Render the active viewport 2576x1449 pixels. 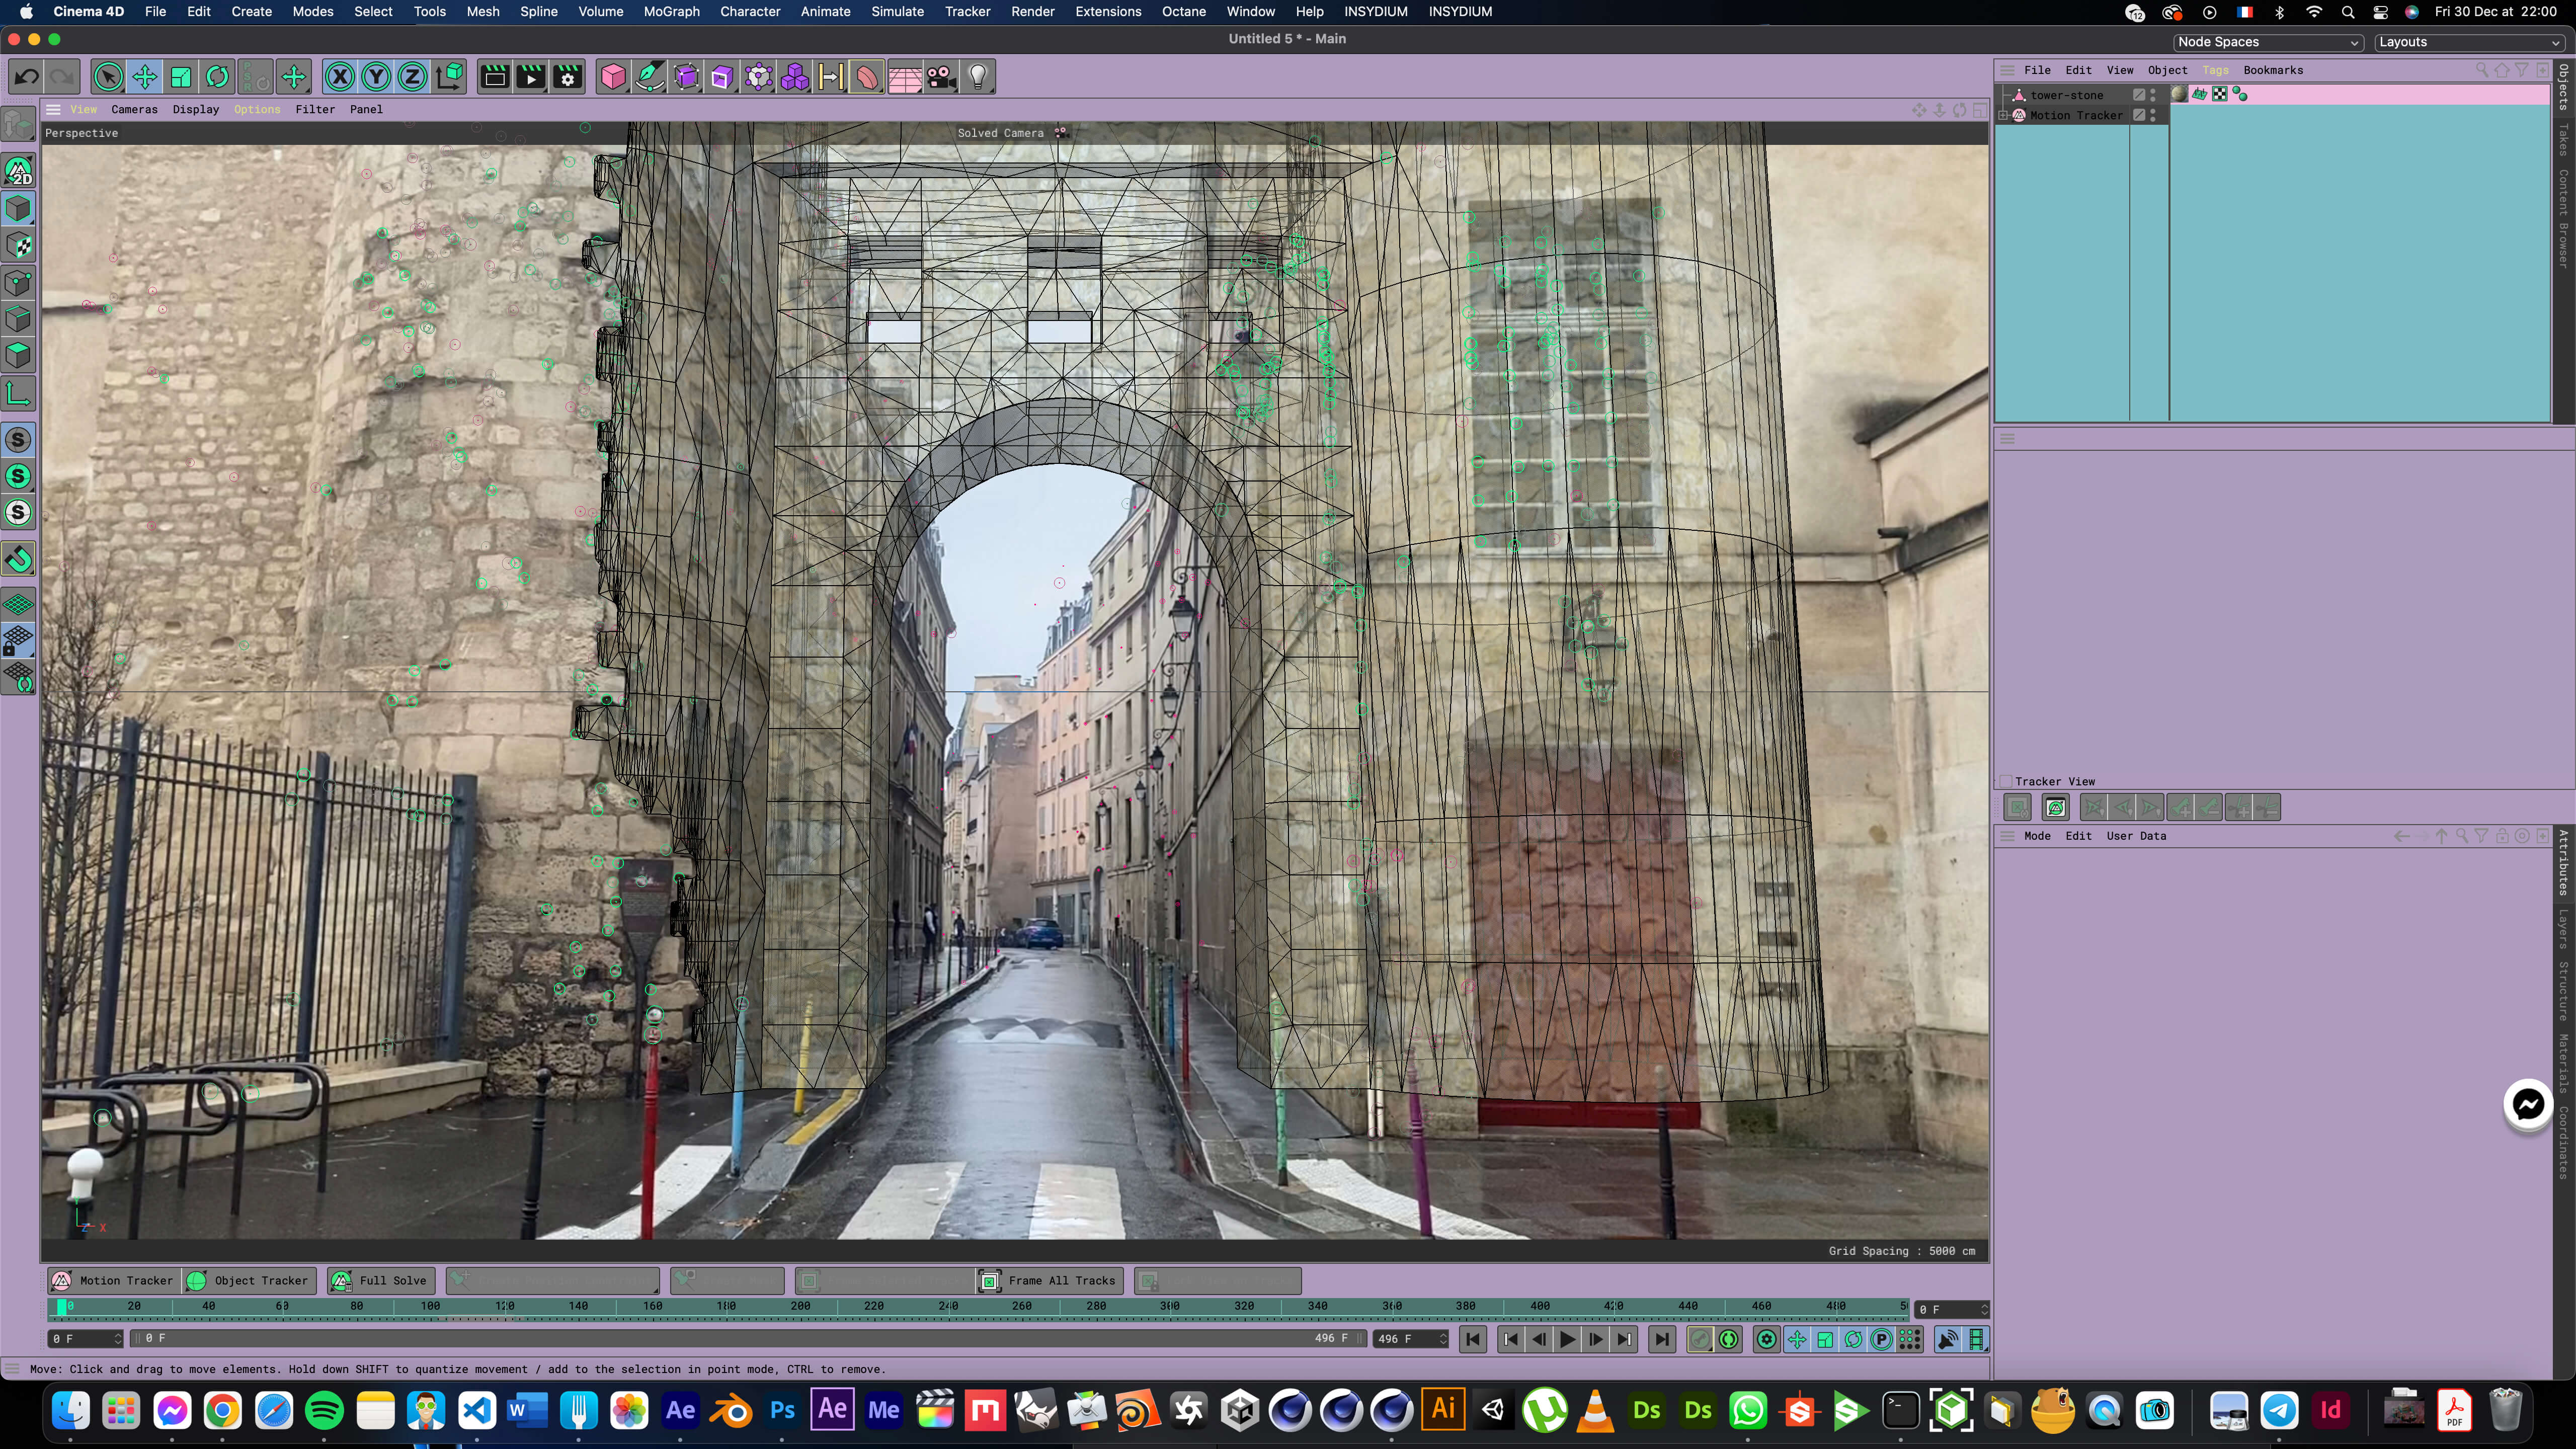point(493,76)
